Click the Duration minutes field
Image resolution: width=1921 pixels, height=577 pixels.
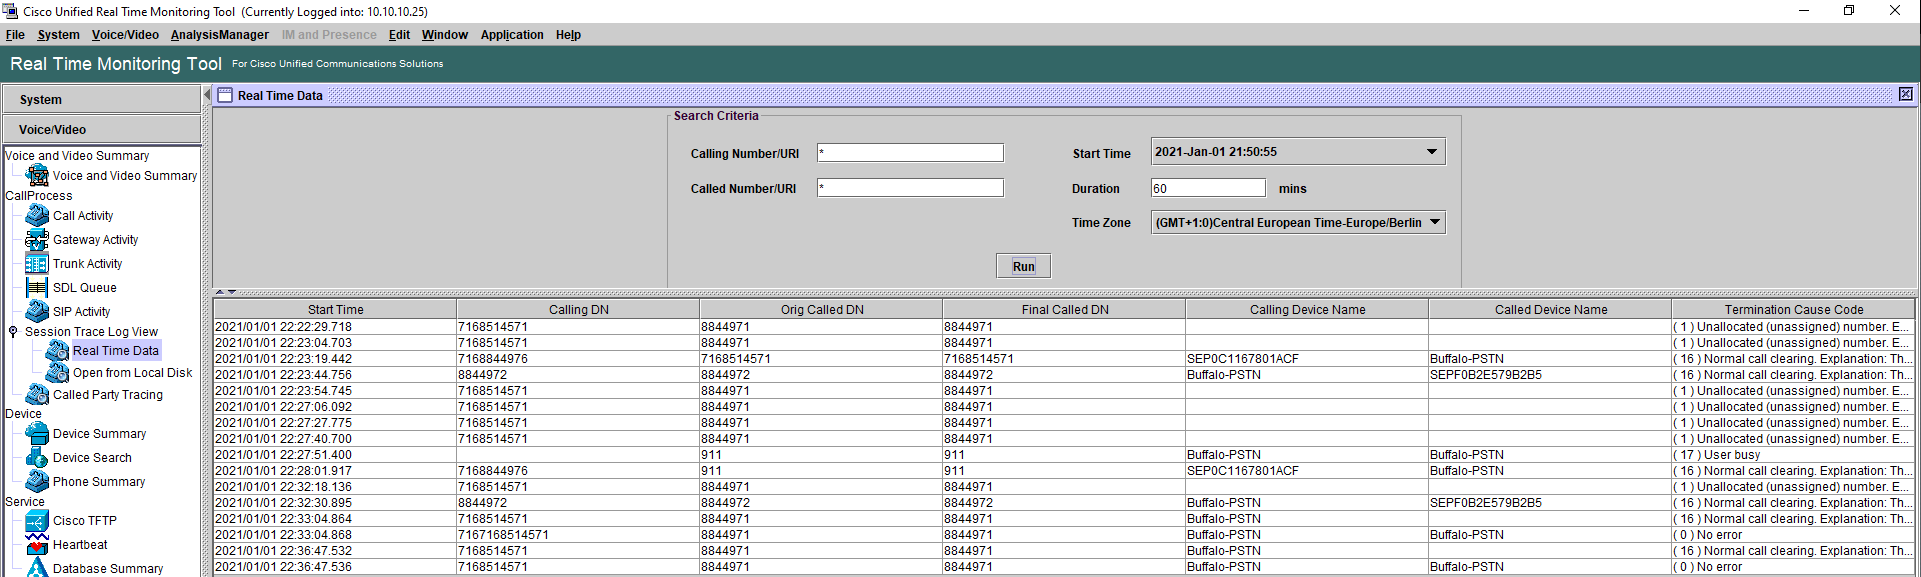click(1208, 188)
